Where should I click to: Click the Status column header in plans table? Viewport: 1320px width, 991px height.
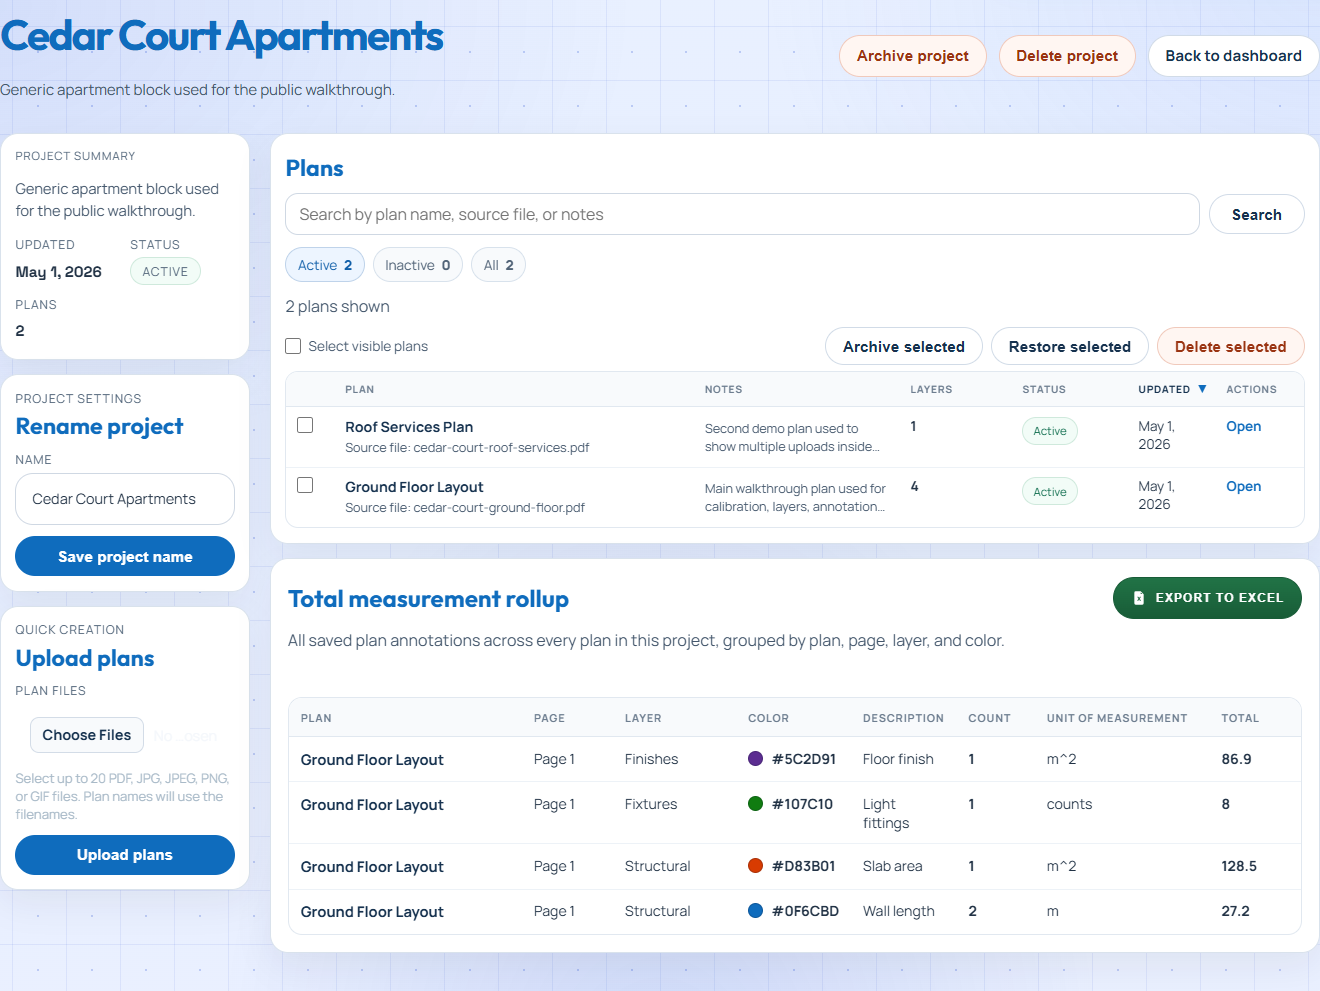tap(1044, 389)
